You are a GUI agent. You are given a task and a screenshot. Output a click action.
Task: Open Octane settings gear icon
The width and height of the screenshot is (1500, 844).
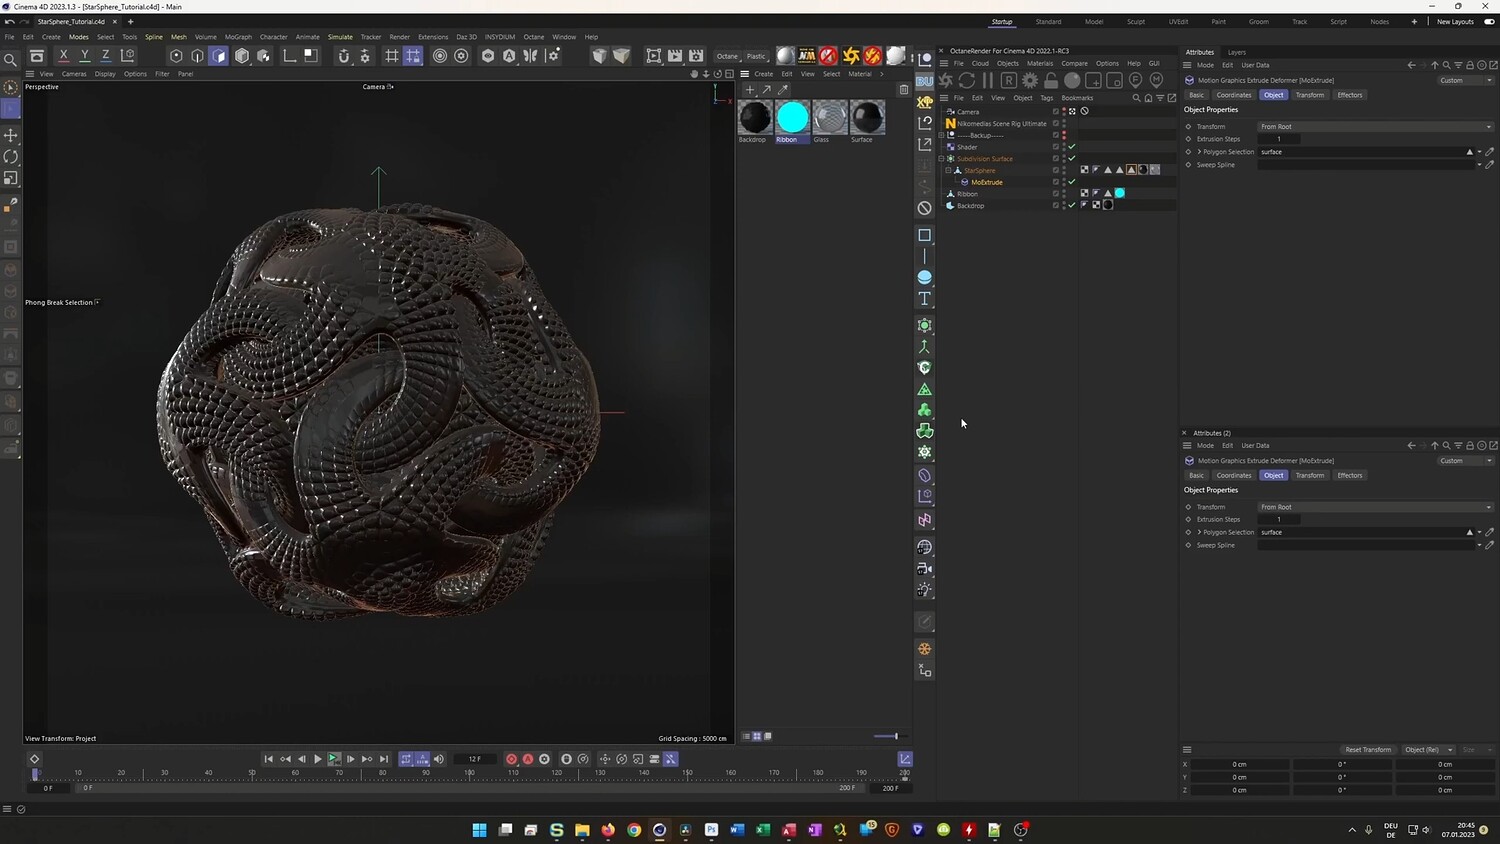point(1030,80)
